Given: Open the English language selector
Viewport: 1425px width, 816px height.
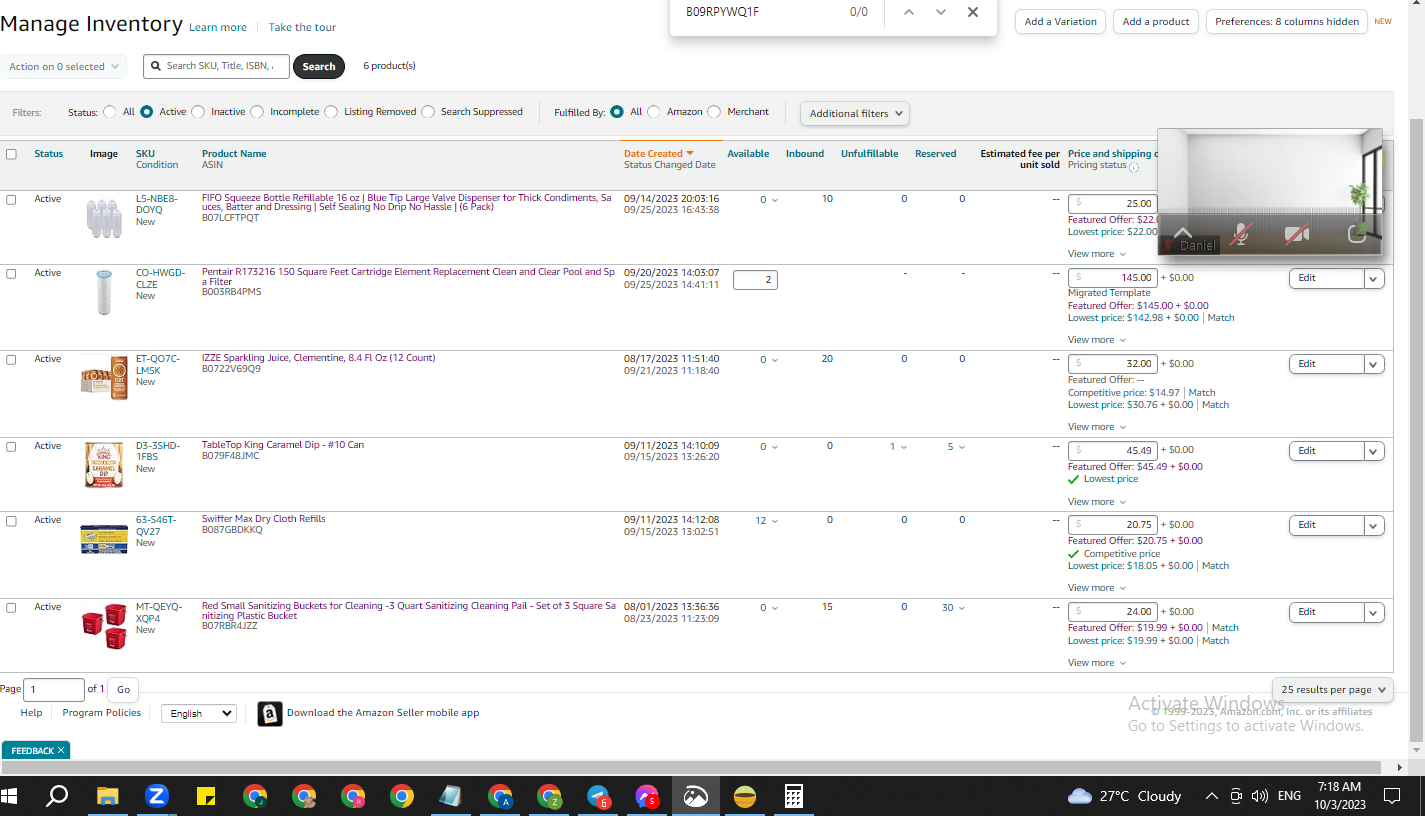Looking at the screenshot, I should click(198, 713).
